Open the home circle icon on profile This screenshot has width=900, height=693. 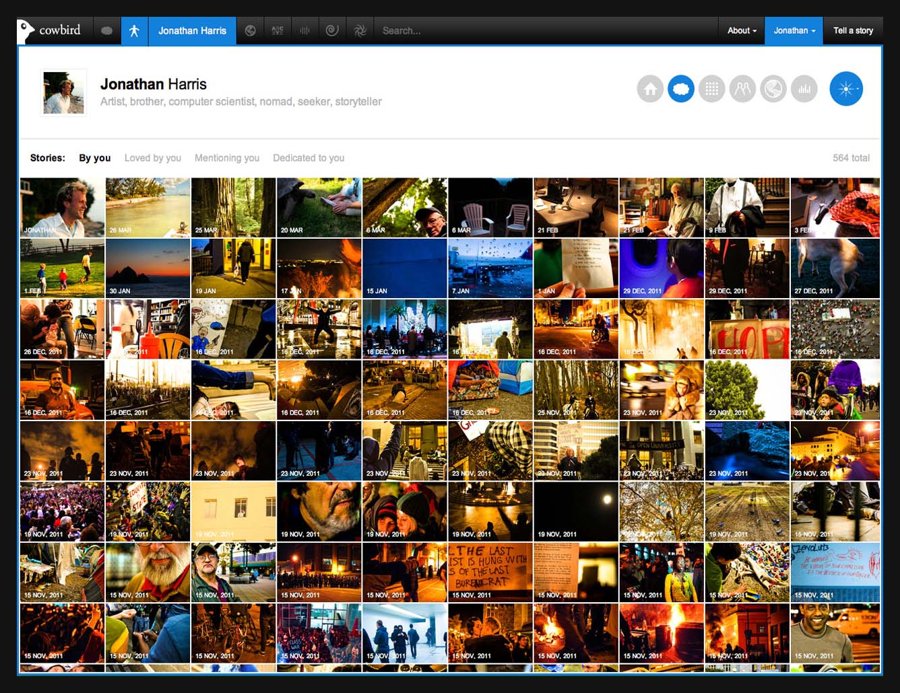650,89
